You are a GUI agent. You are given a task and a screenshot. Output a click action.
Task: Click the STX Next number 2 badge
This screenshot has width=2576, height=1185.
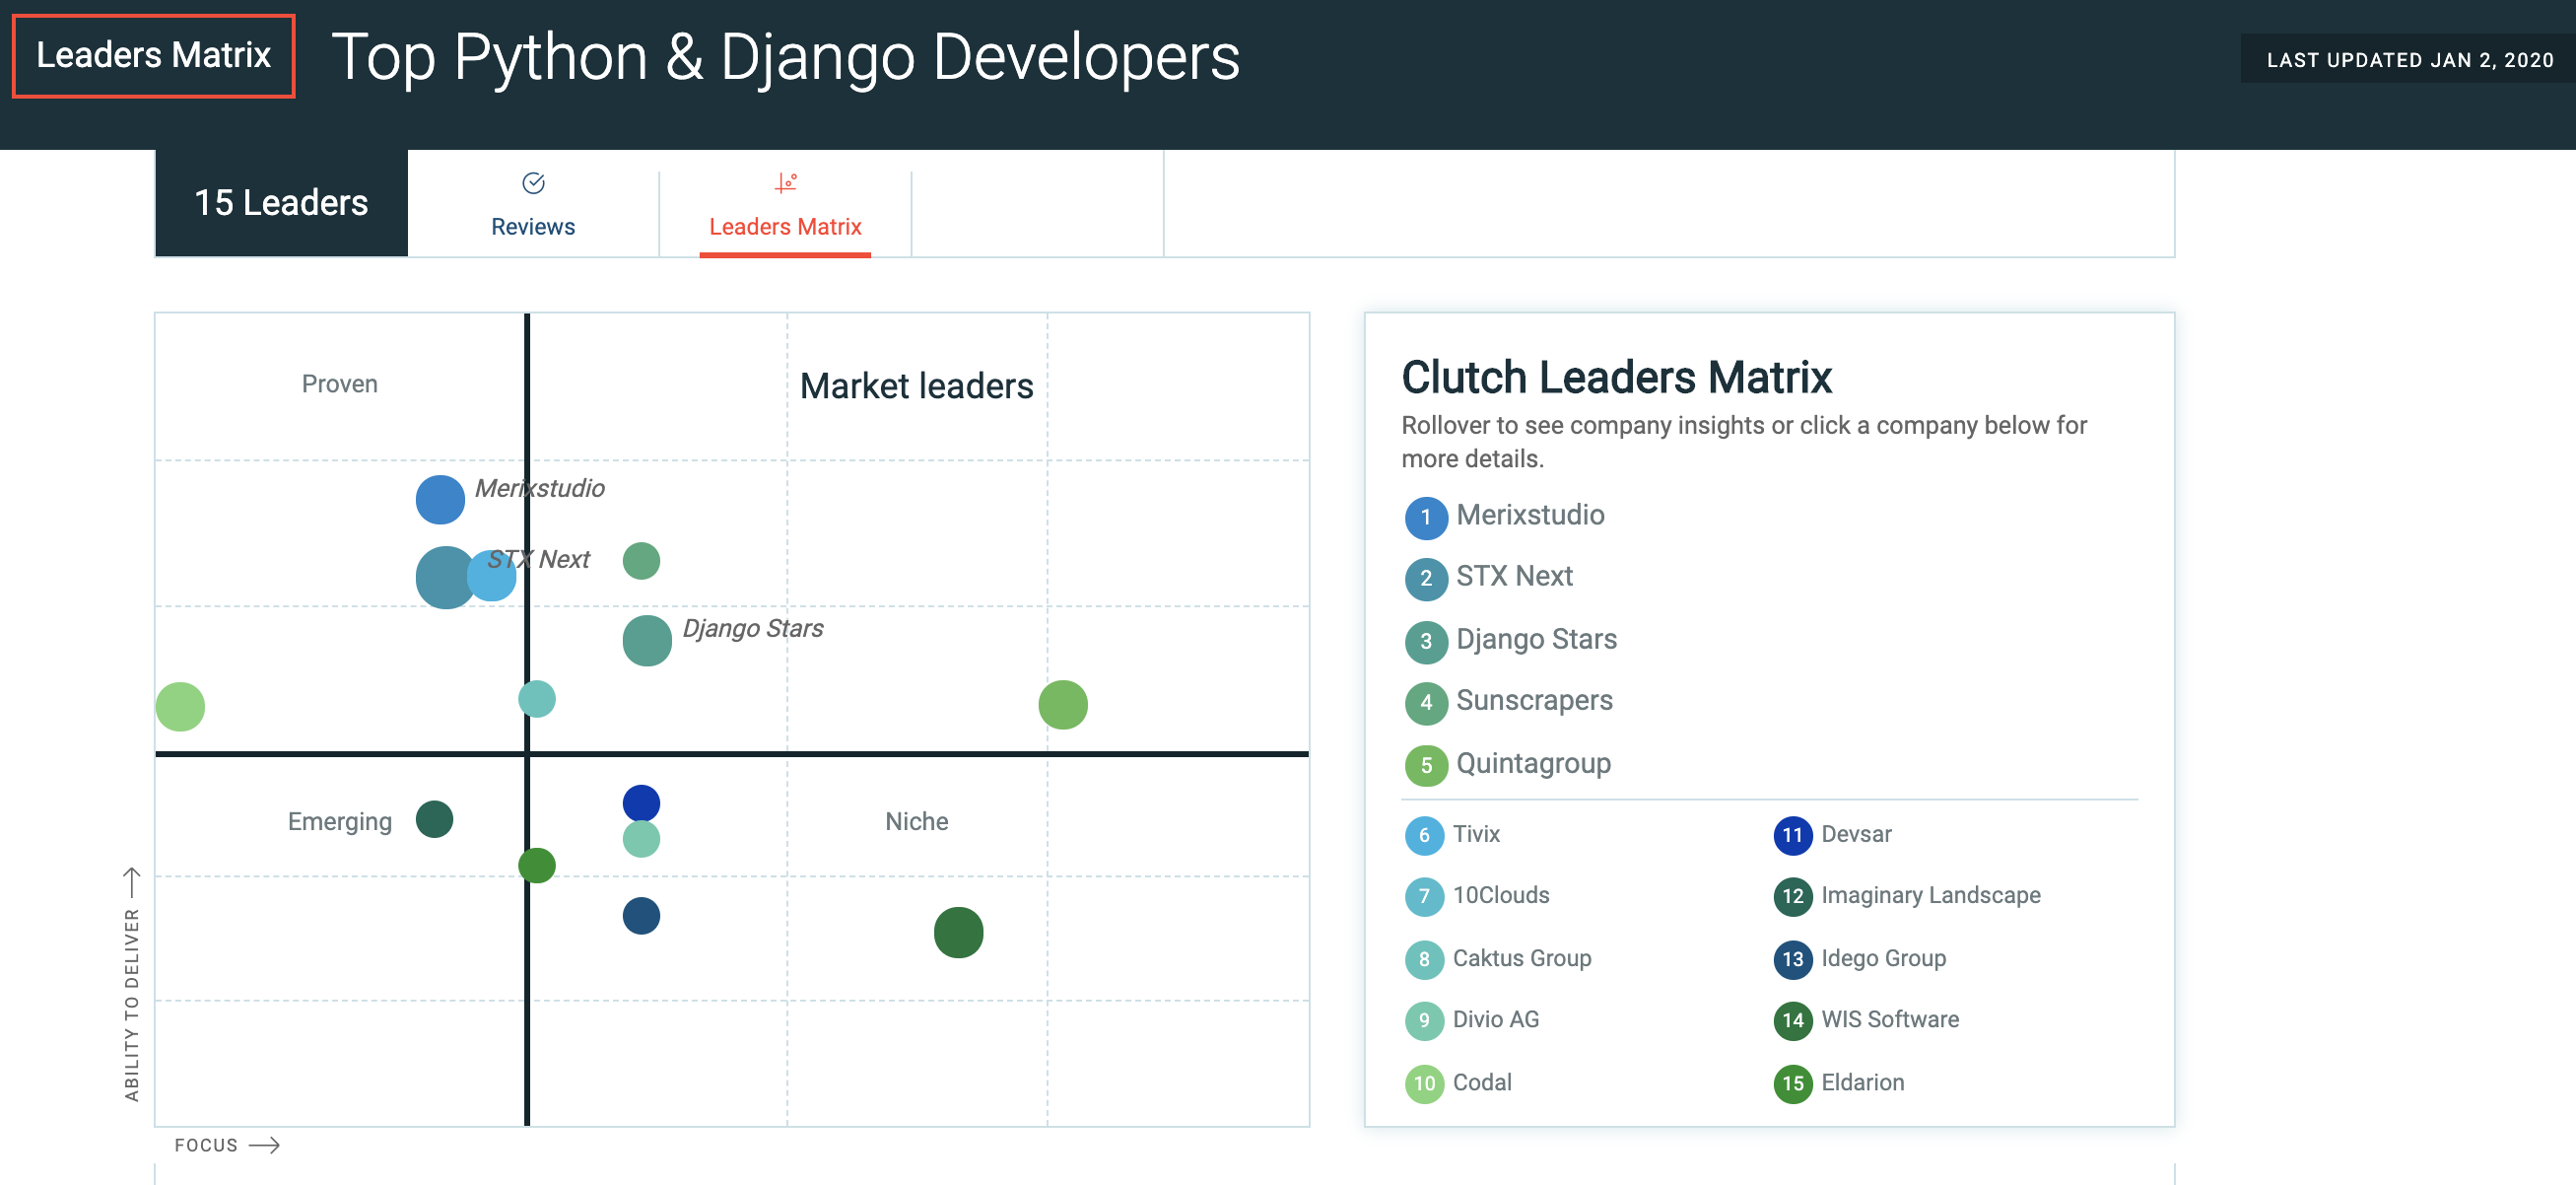tap(1426, 578)
